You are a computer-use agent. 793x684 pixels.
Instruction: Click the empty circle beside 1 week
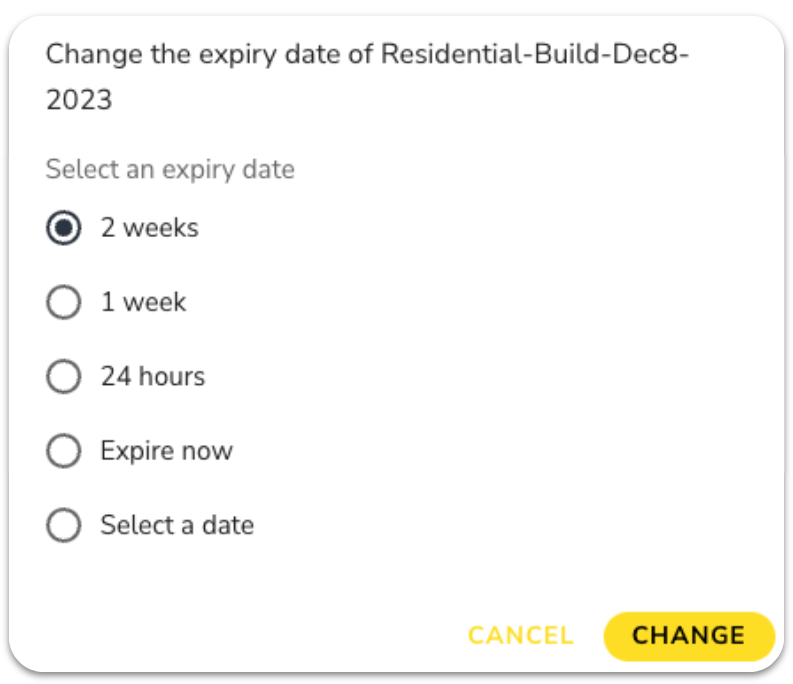64,302
